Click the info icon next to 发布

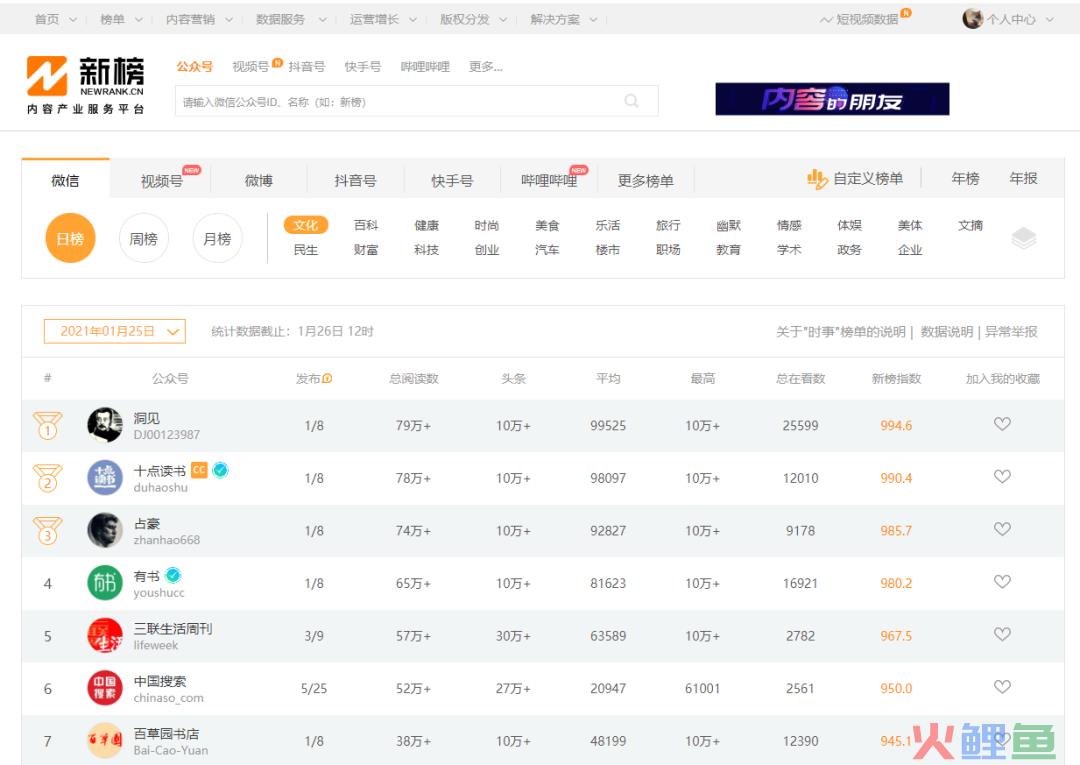(x=328, y=378)
